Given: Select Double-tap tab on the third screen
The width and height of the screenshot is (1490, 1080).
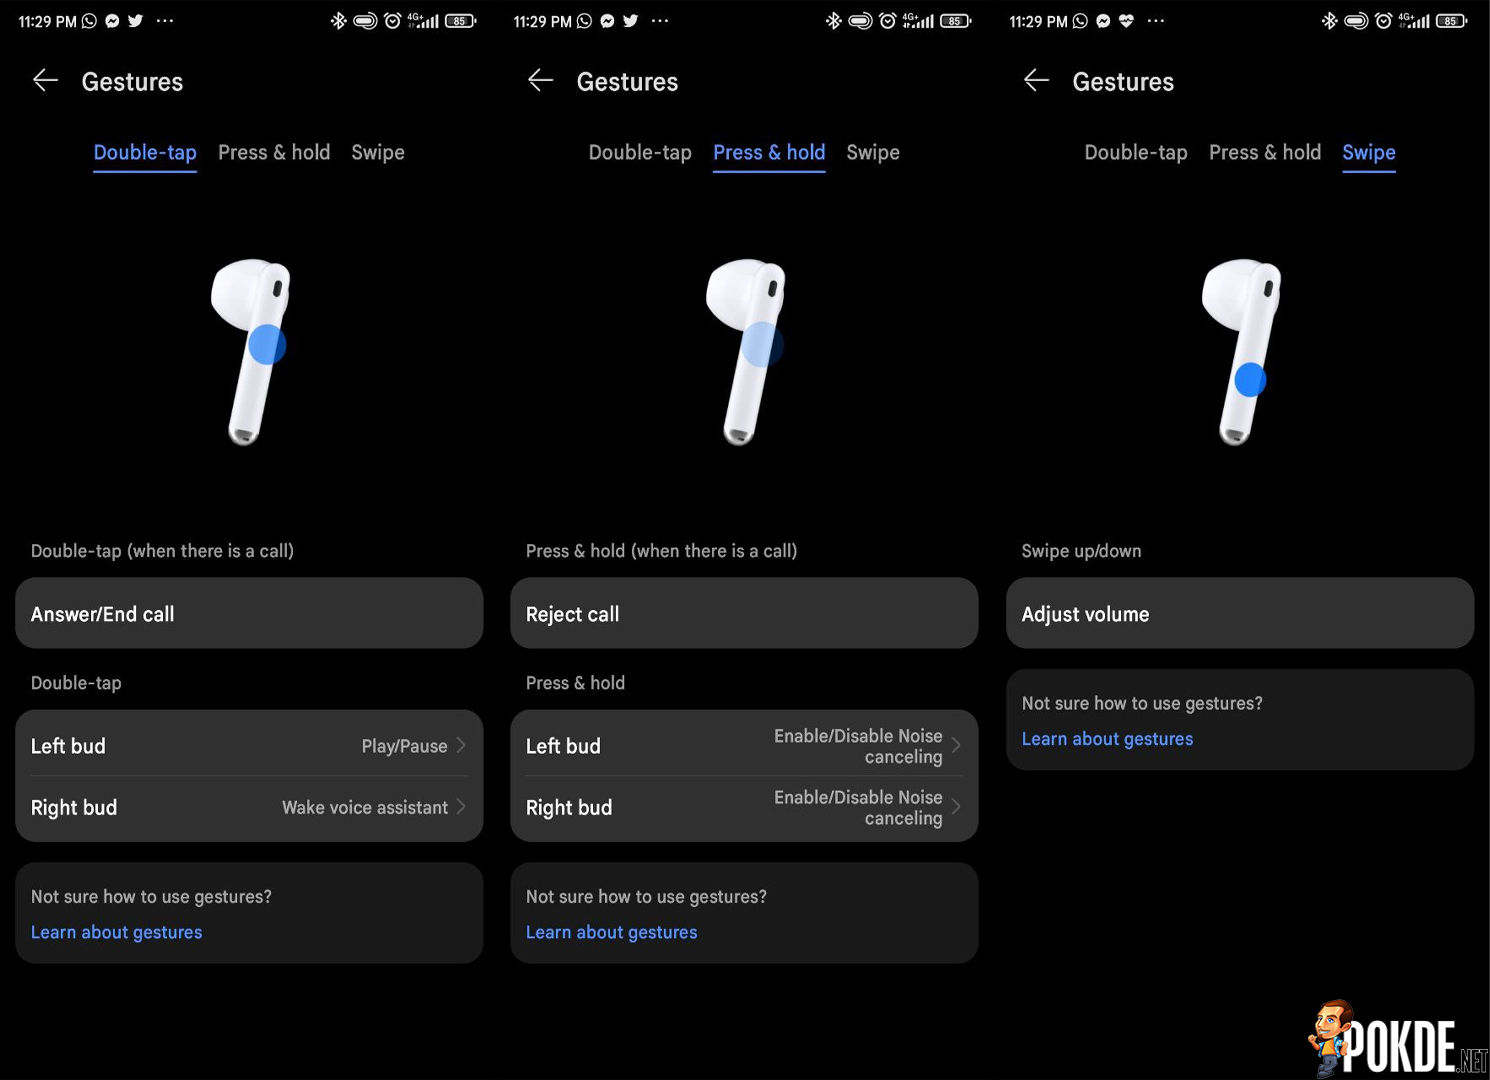Looking at the screenshot, I should pyautogui.click(x=1136, y=152).
